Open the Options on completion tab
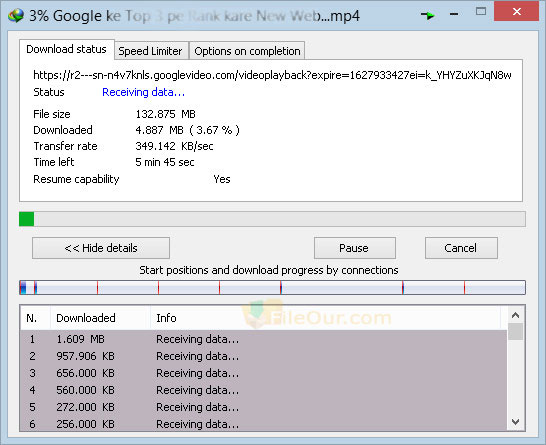 [x=247, y=51]
